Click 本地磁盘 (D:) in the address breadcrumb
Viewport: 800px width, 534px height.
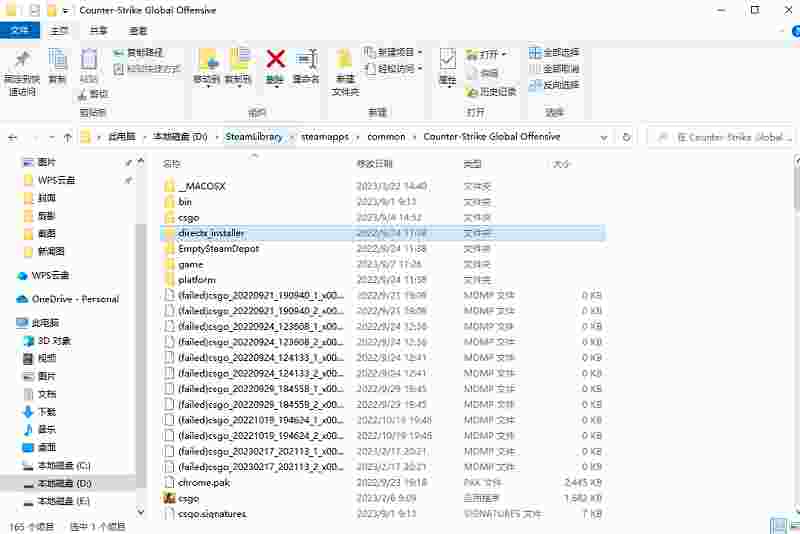pos(180,137)
